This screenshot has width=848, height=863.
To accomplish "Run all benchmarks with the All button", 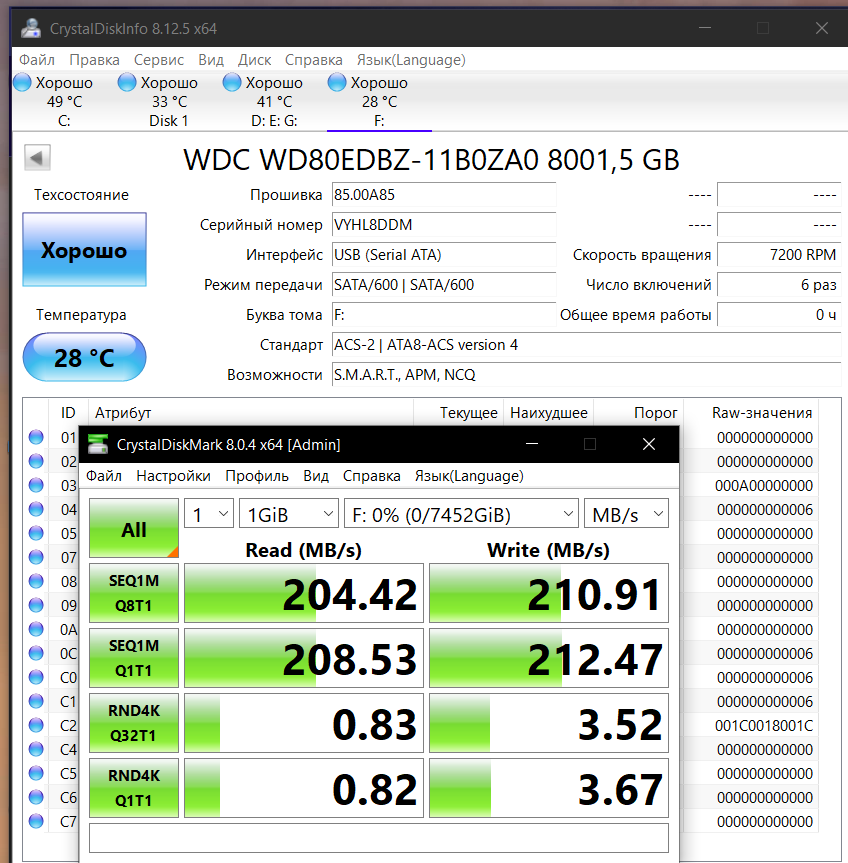I will 134,529.
